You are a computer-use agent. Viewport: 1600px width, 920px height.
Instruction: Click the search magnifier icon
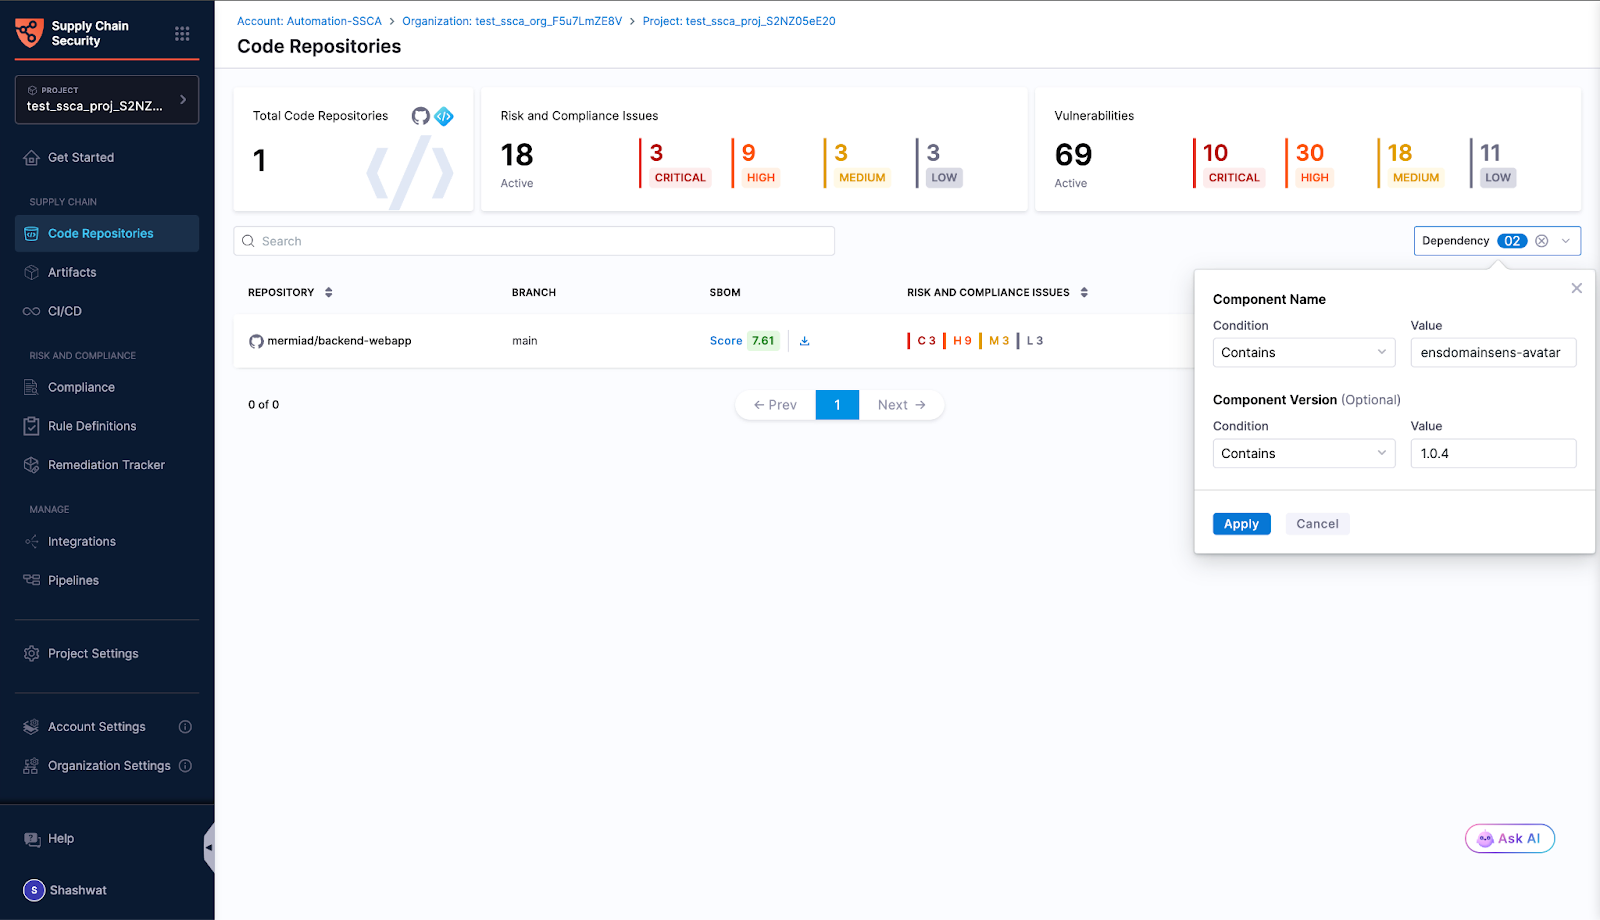pyautogui.click(x=248, y=241)
